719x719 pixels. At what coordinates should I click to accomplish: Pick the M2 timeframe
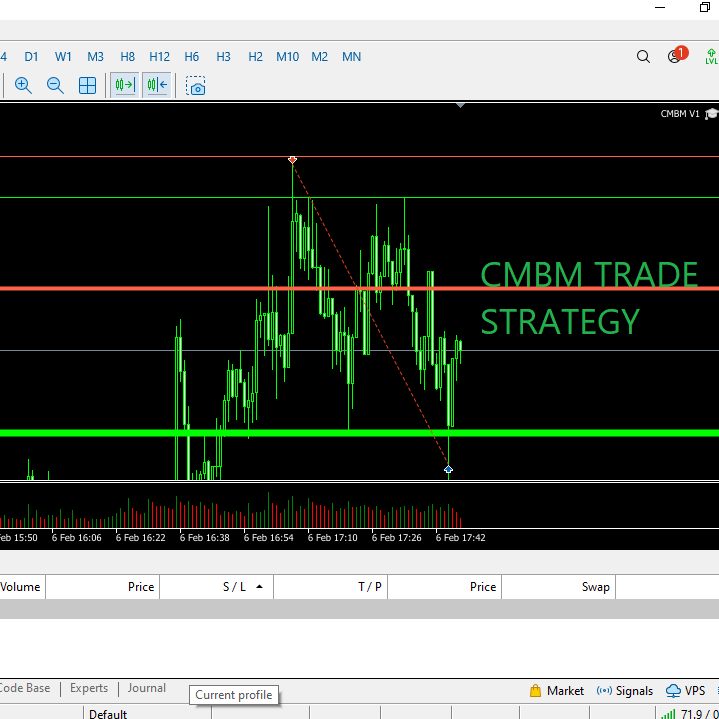320,57
